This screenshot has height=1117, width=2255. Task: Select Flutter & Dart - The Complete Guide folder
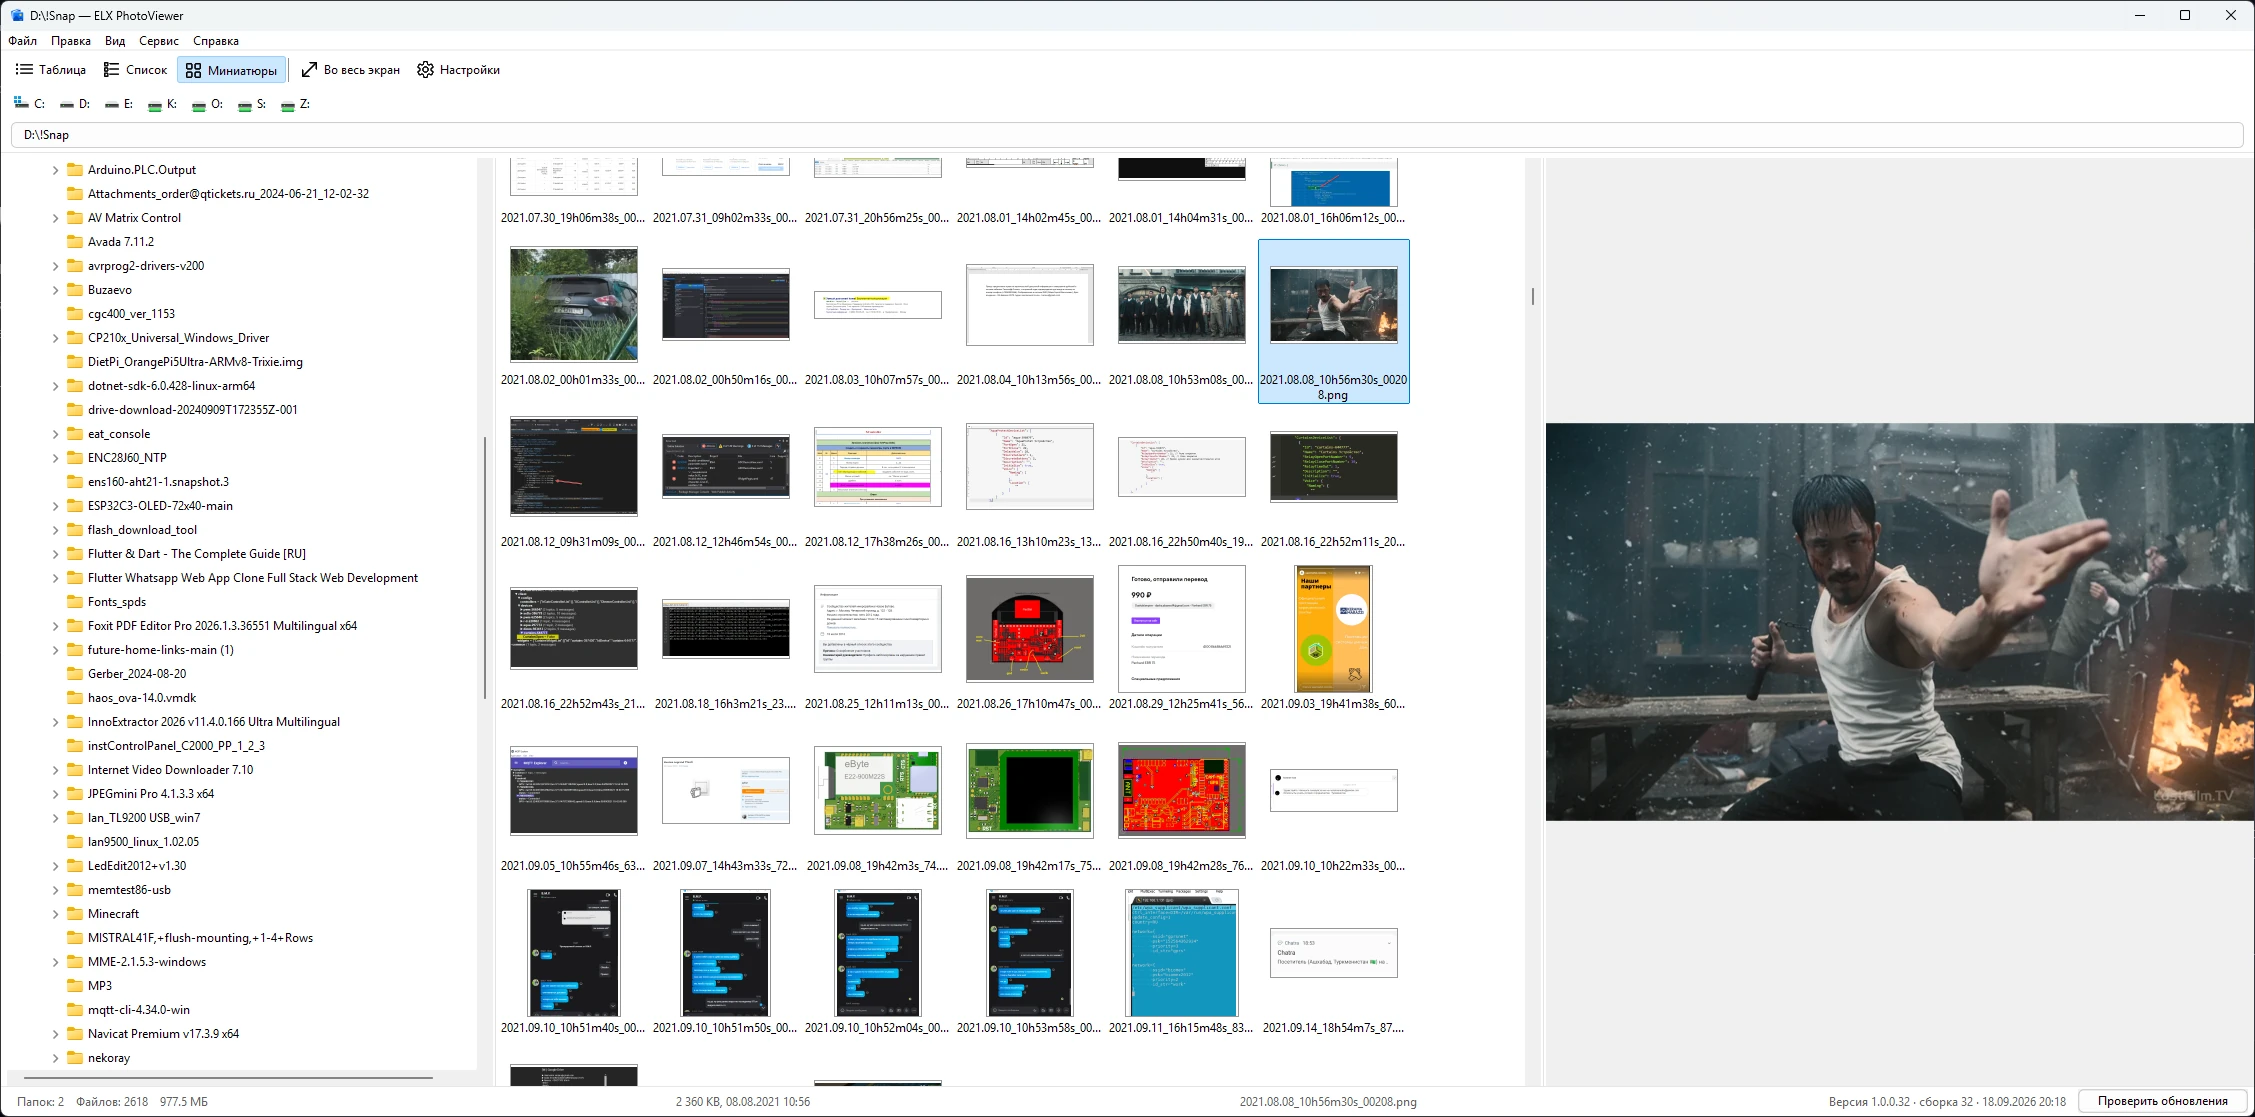coord(197,554)
